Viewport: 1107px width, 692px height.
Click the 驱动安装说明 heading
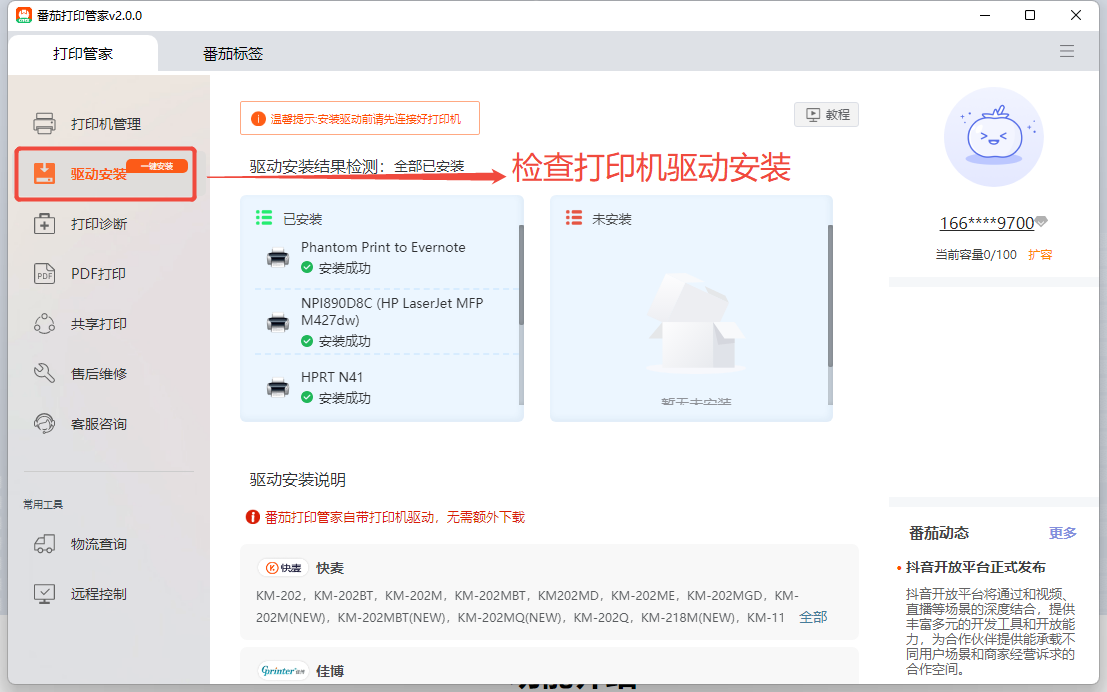pos(298,480)
